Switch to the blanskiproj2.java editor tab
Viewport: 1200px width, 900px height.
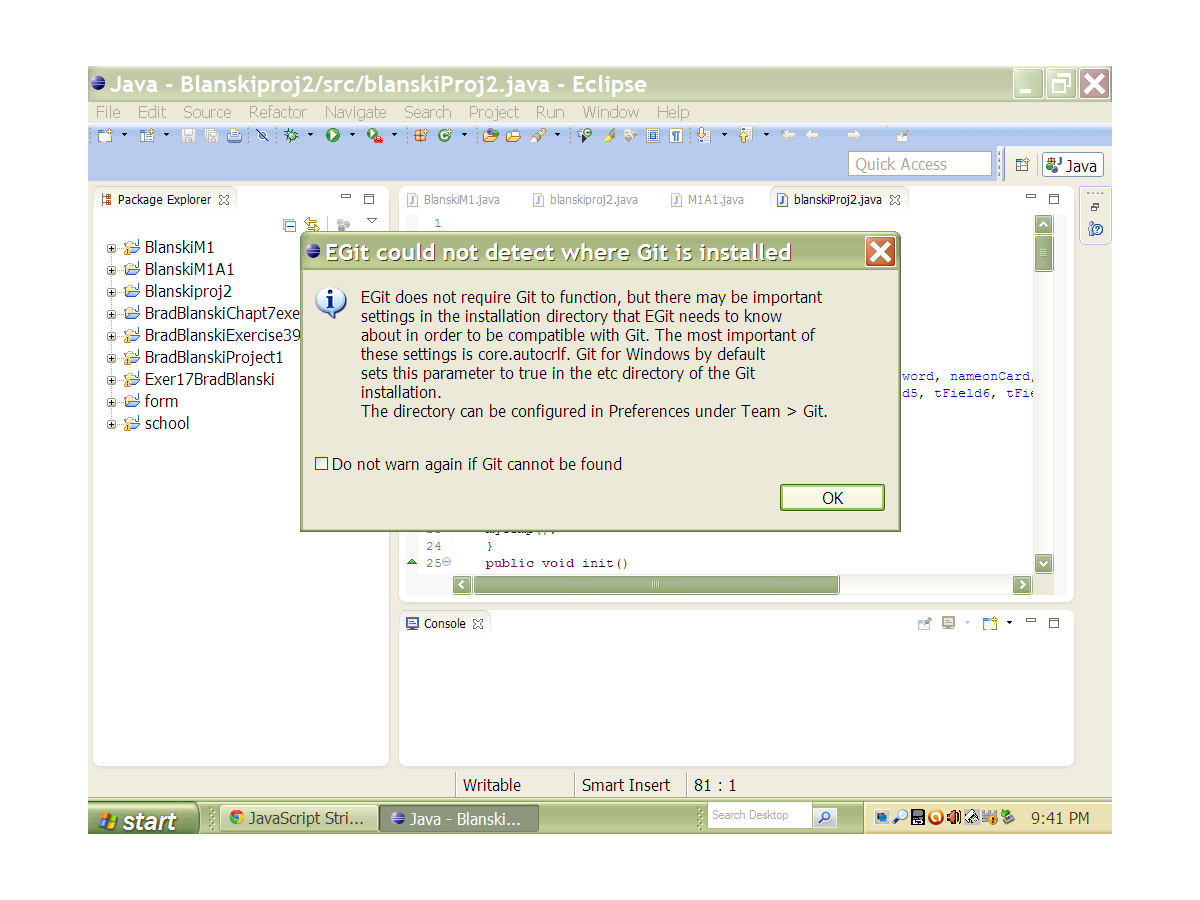(585, 200)
